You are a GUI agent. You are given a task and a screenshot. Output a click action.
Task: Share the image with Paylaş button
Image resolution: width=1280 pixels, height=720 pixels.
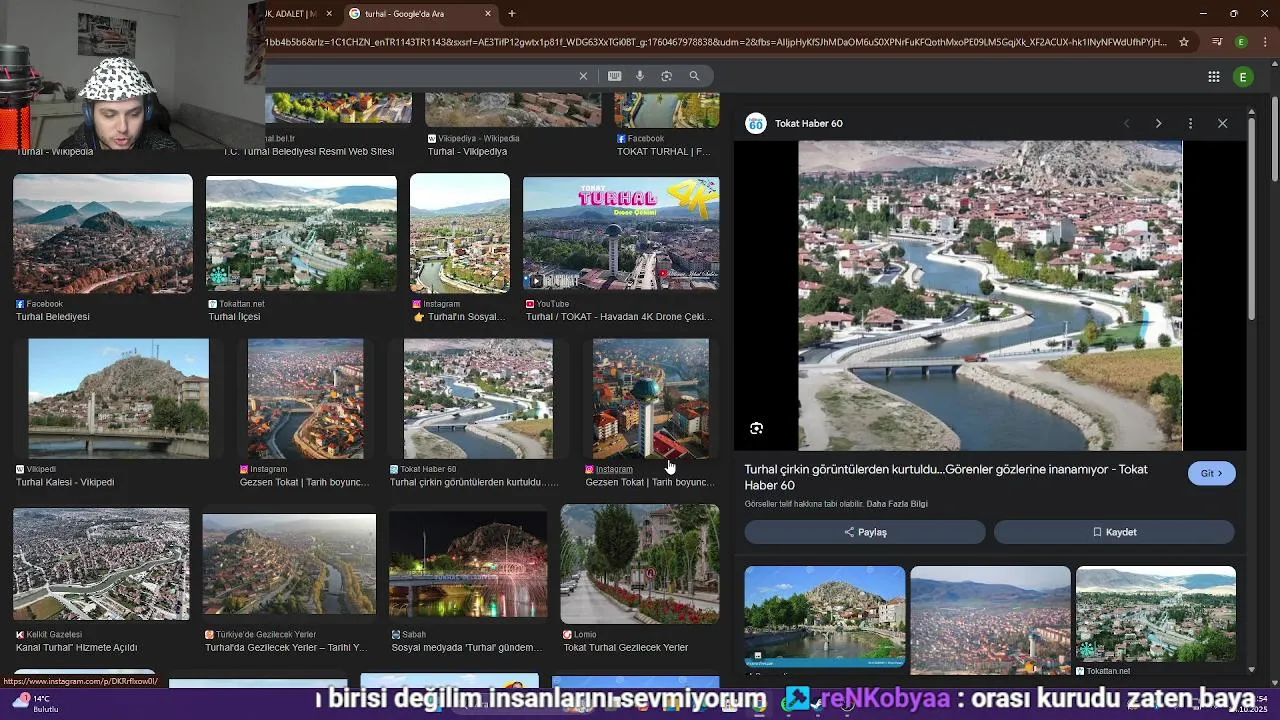865,532
